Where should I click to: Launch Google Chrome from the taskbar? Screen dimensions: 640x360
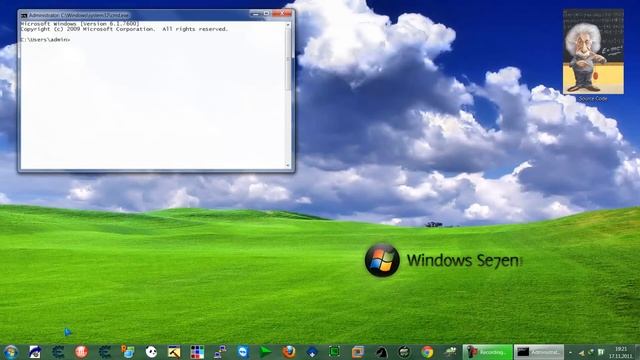(x=427, y=352)
